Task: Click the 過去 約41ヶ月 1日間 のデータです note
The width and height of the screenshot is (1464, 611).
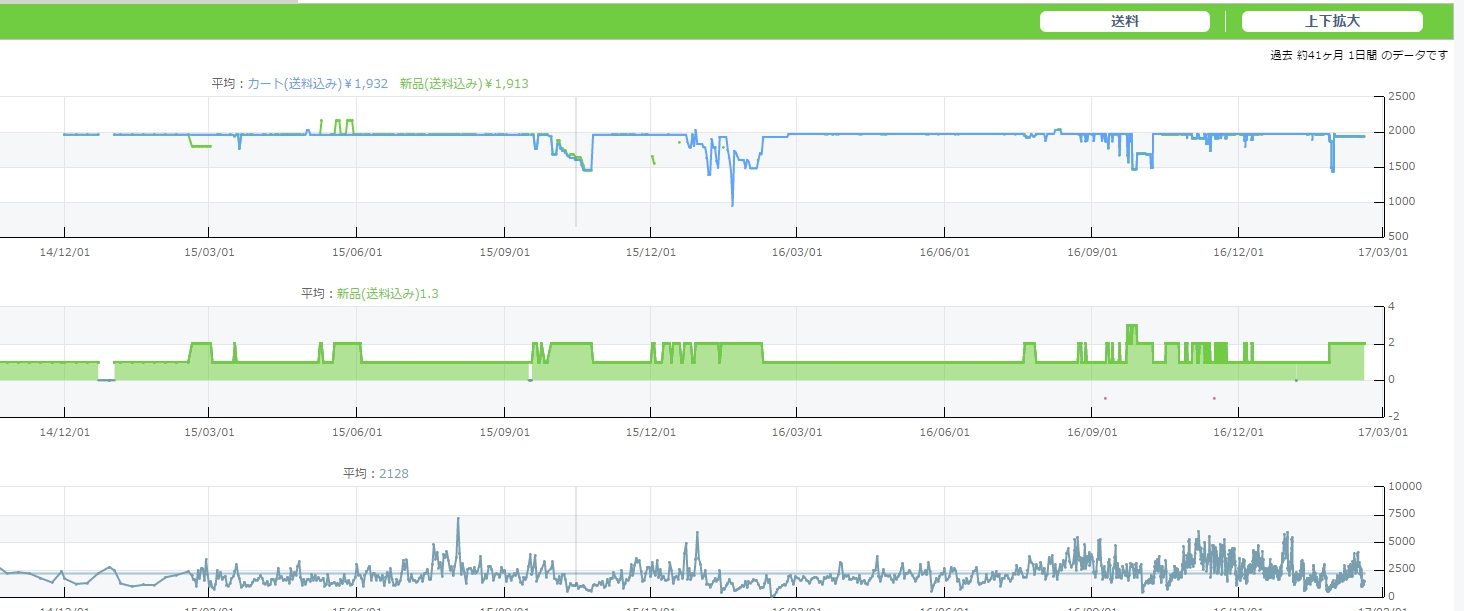Action: pyautogui.click(x=1359, y=56)
